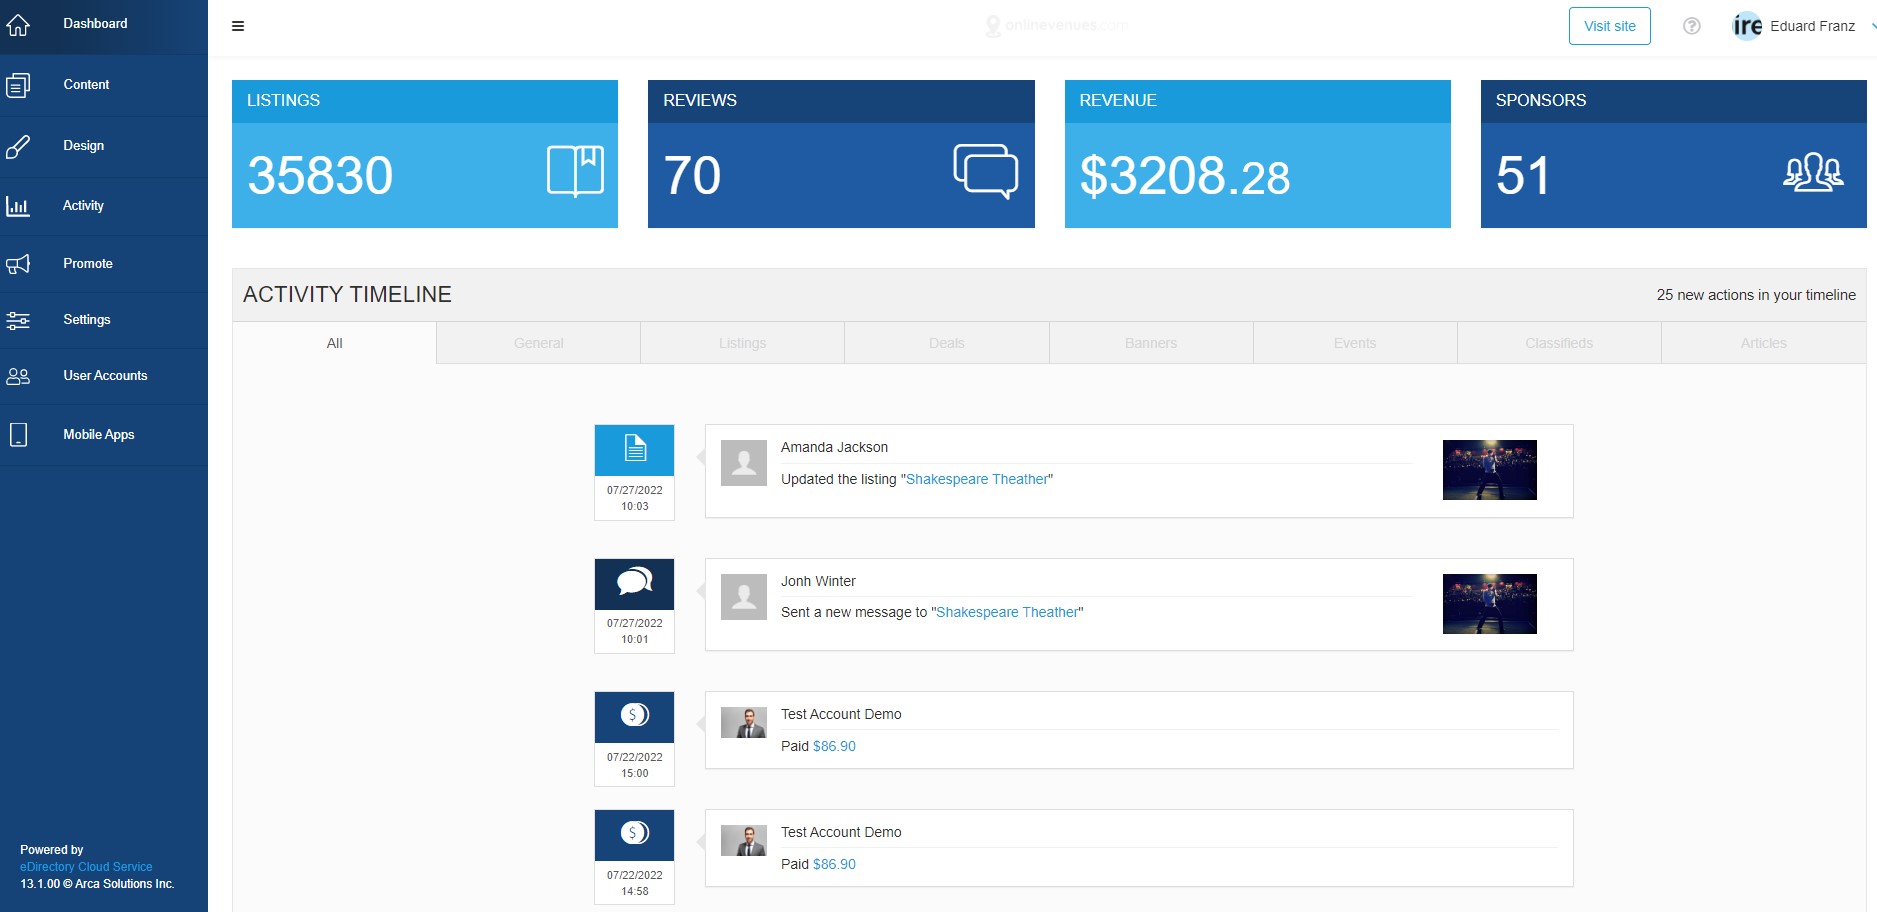1877x912 pixels.
Task: Click the Dashboard home icon
Action: click(18, 25)
